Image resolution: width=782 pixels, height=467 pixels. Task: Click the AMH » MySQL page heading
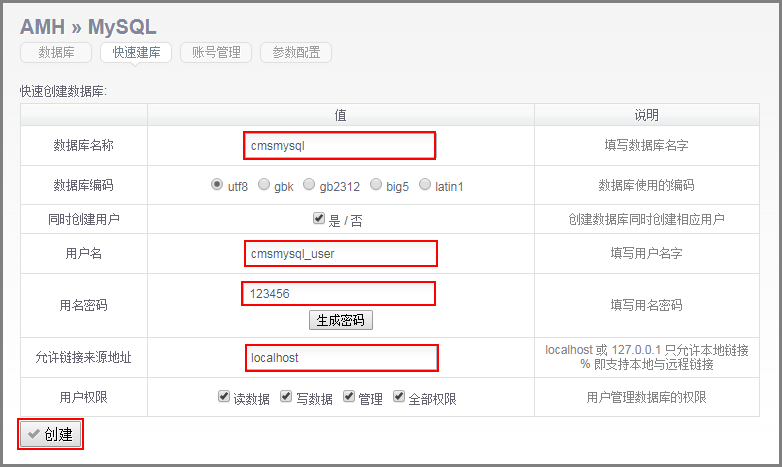(x=88, y=27)
